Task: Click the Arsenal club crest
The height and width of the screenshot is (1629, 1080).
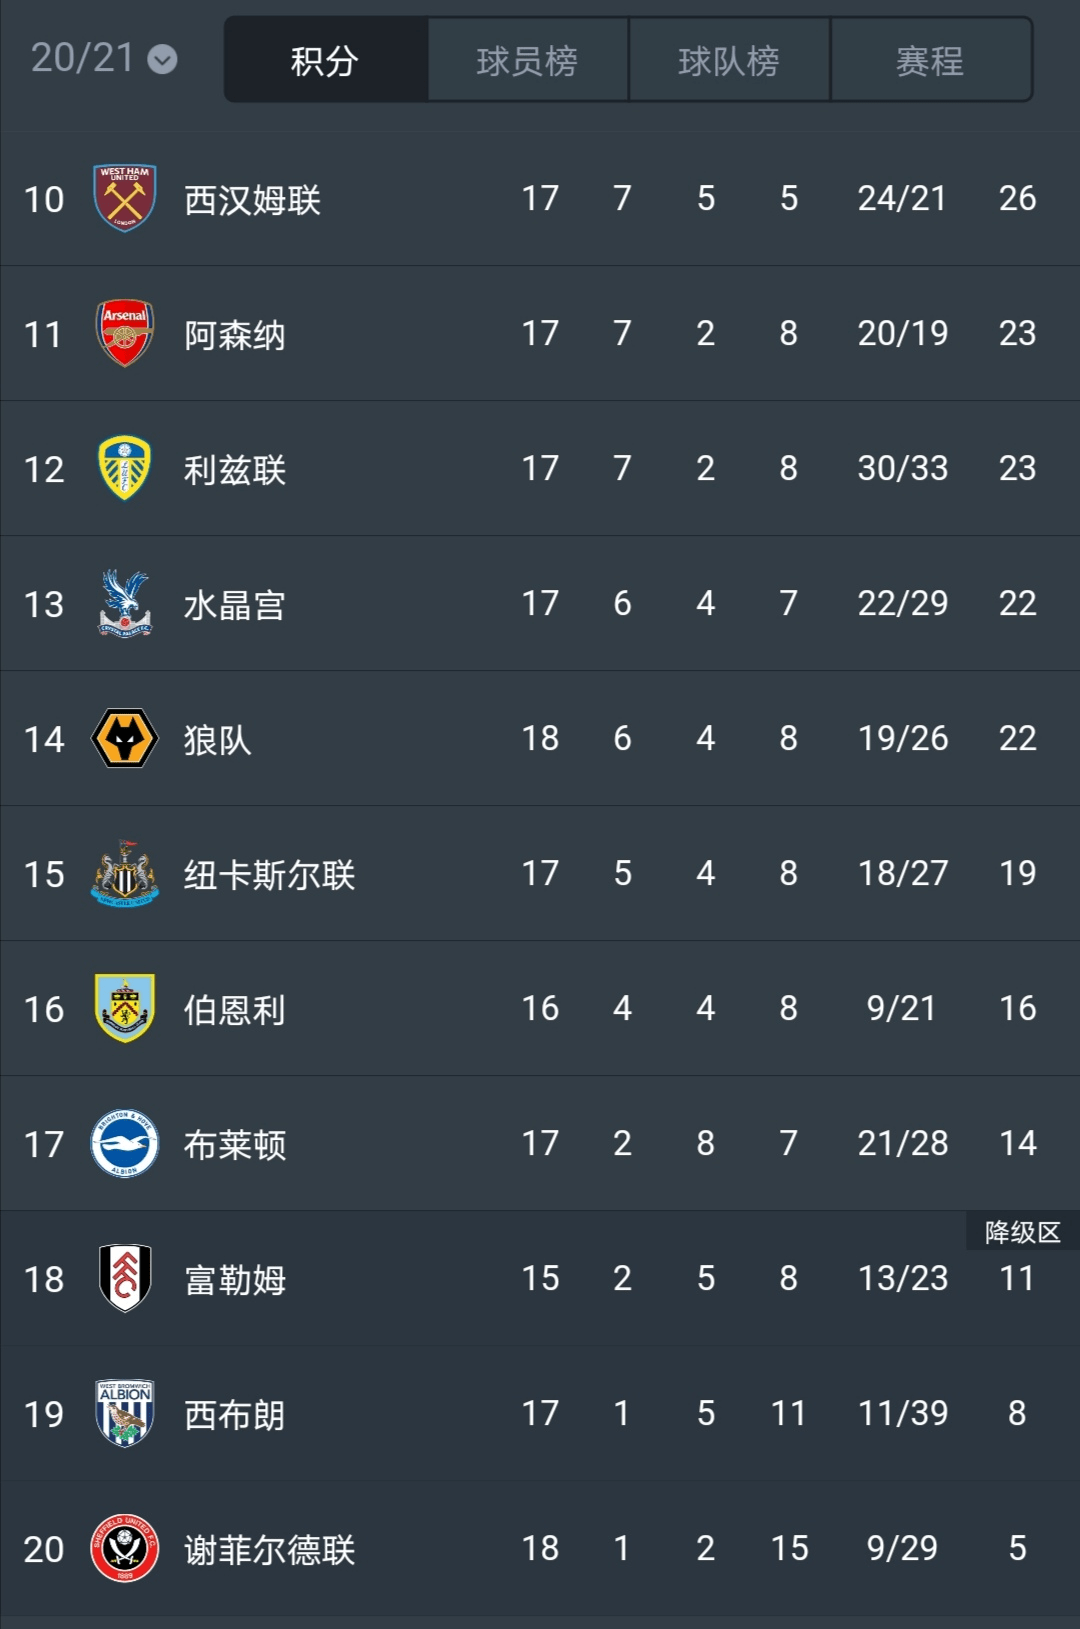Action: (125, 333)
